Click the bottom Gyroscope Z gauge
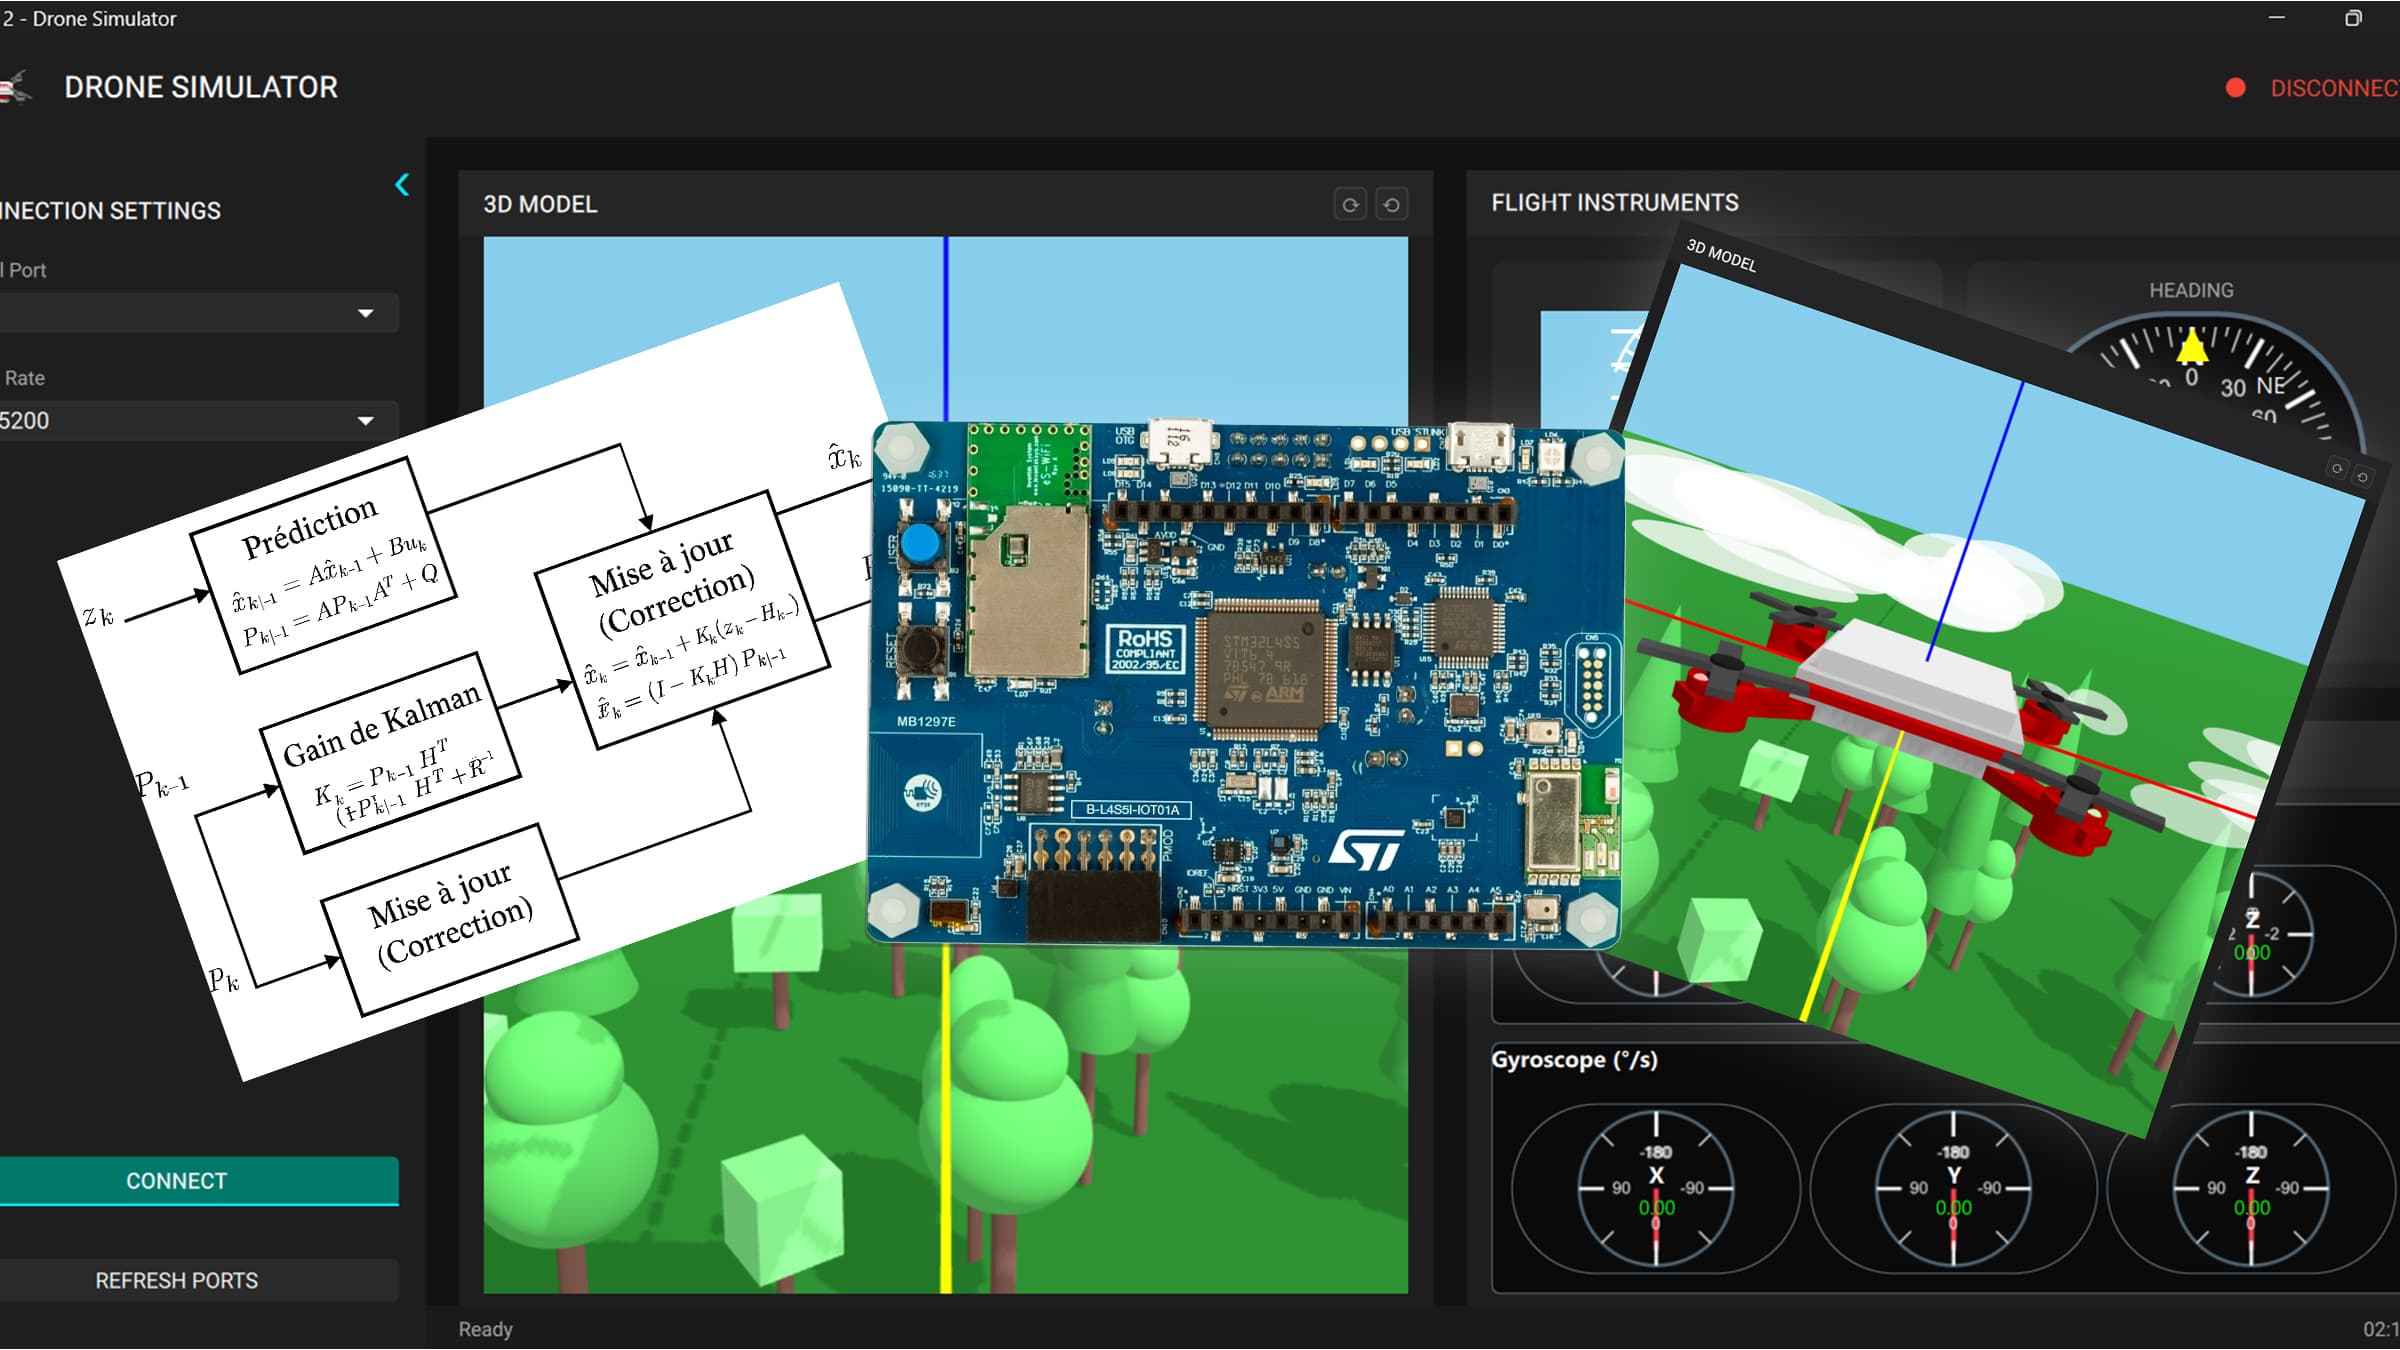Image resolution: width=2400 pixels, height=1350 pixels. coord(2251,1189)
